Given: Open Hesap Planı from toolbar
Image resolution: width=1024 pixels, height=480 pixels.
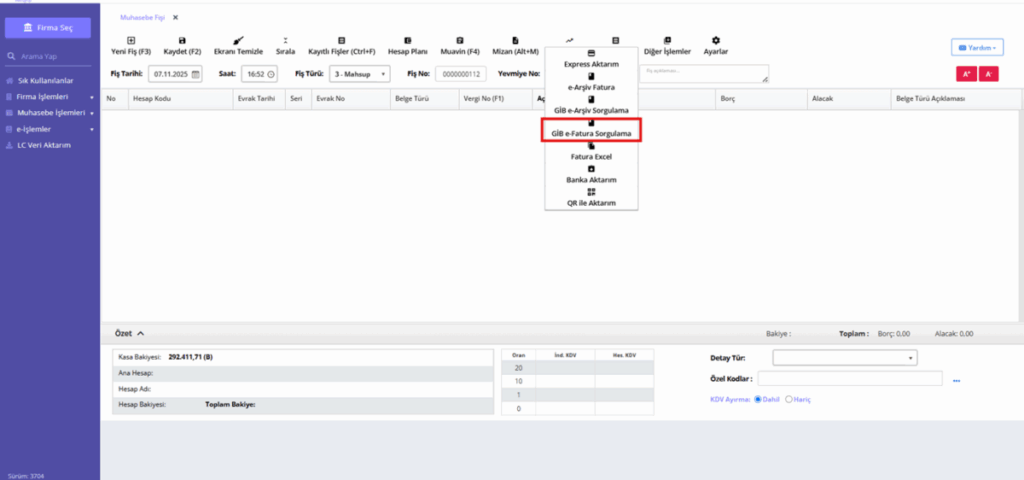Looking at the screenshot, I should click(408, 40).
